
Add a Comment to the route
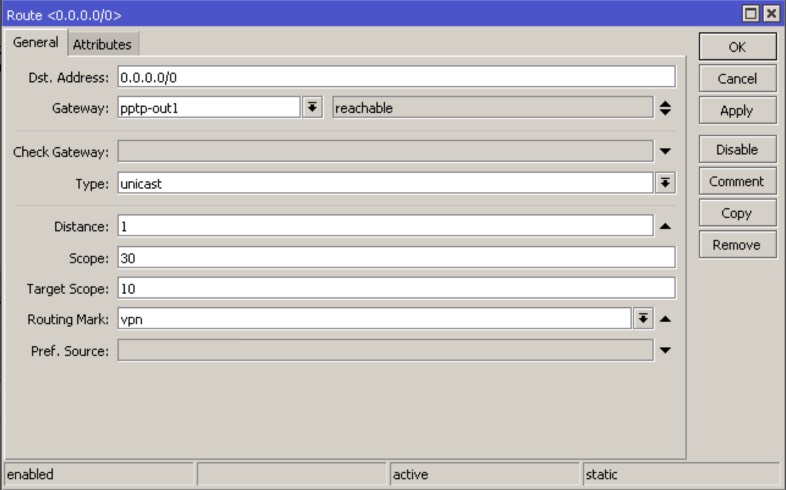736,181
